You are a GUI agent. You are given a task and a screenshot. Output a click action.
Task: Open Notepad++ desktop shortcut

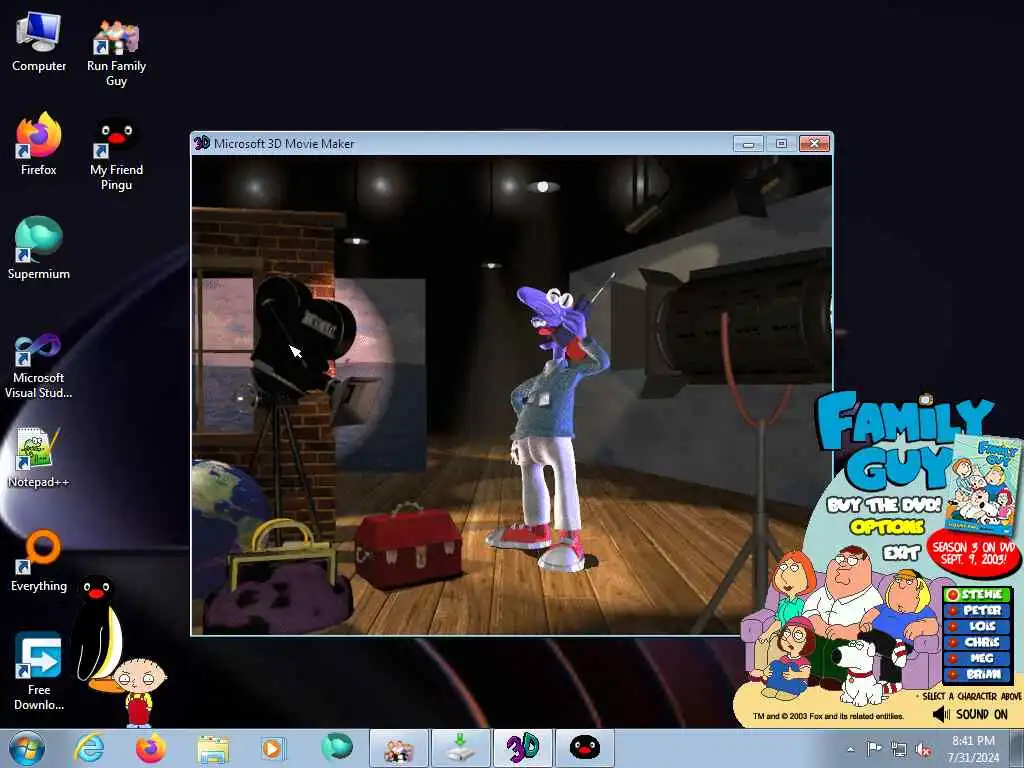coord(39,457)
